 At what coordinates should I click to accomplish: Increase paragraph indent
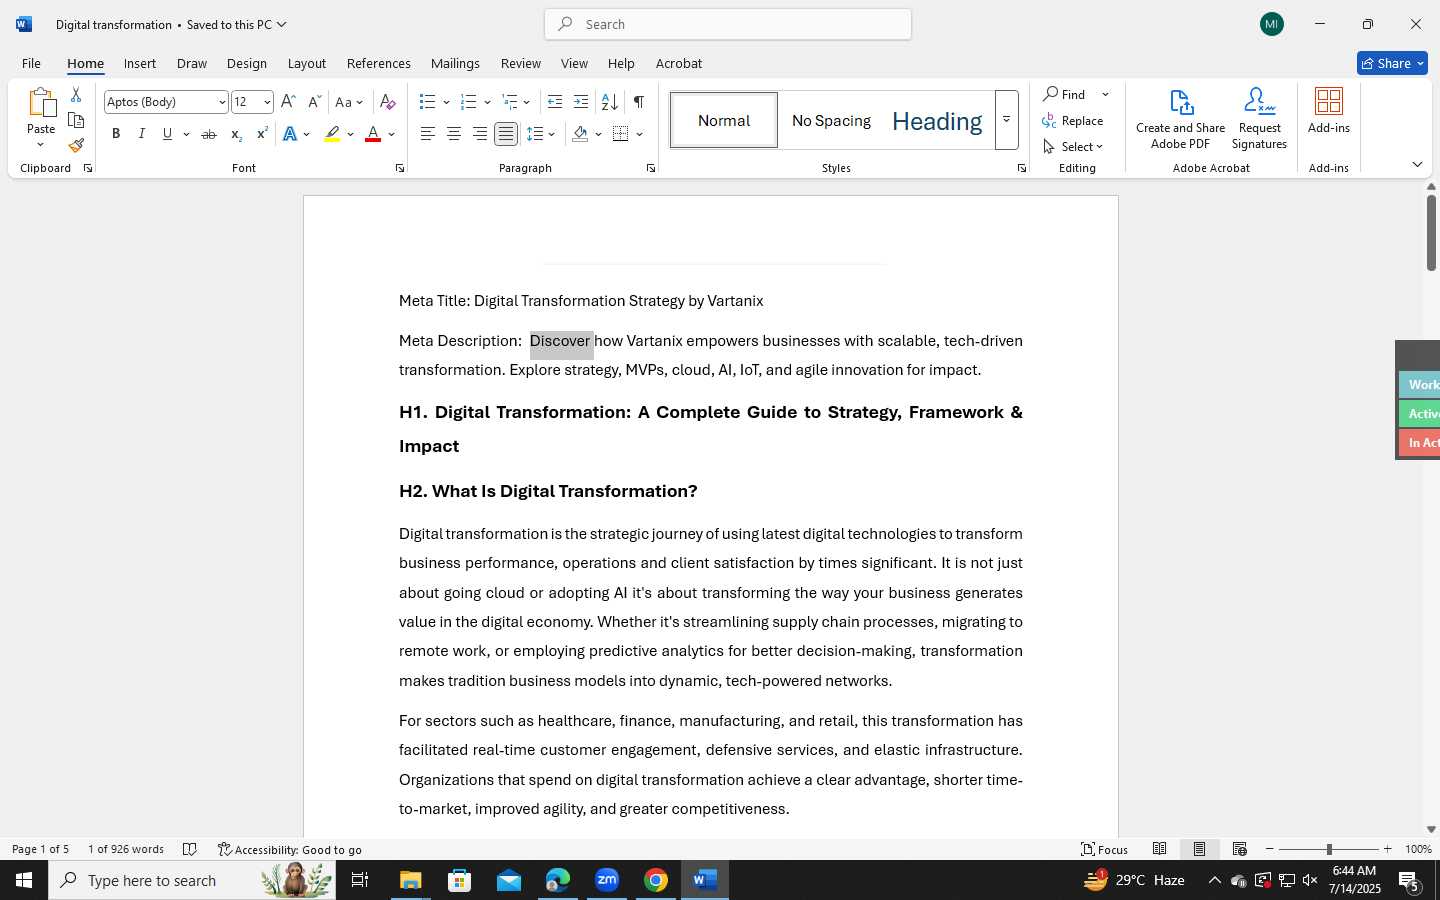581,102
